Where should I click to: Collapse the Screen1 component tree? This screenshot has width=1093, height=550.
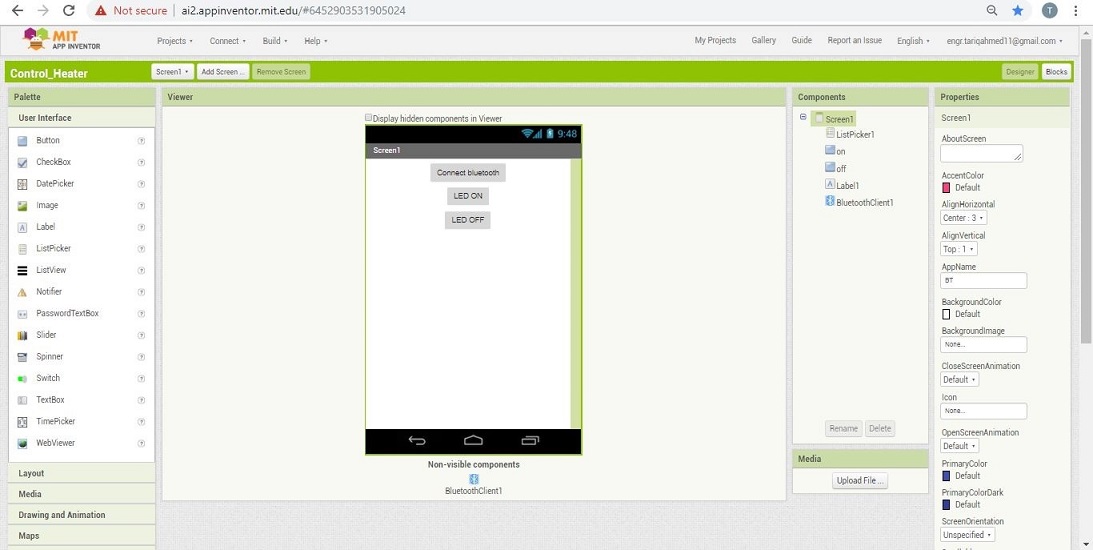point(803,117)
